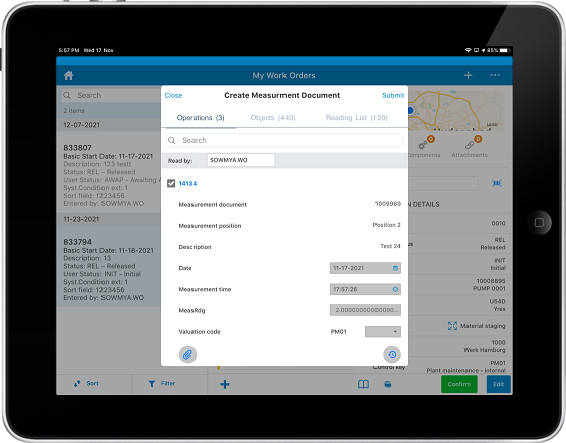Viewport: 566px width, 443px height.
Task: Tap the green Confirm button
Action: click(x=459, y=384)
